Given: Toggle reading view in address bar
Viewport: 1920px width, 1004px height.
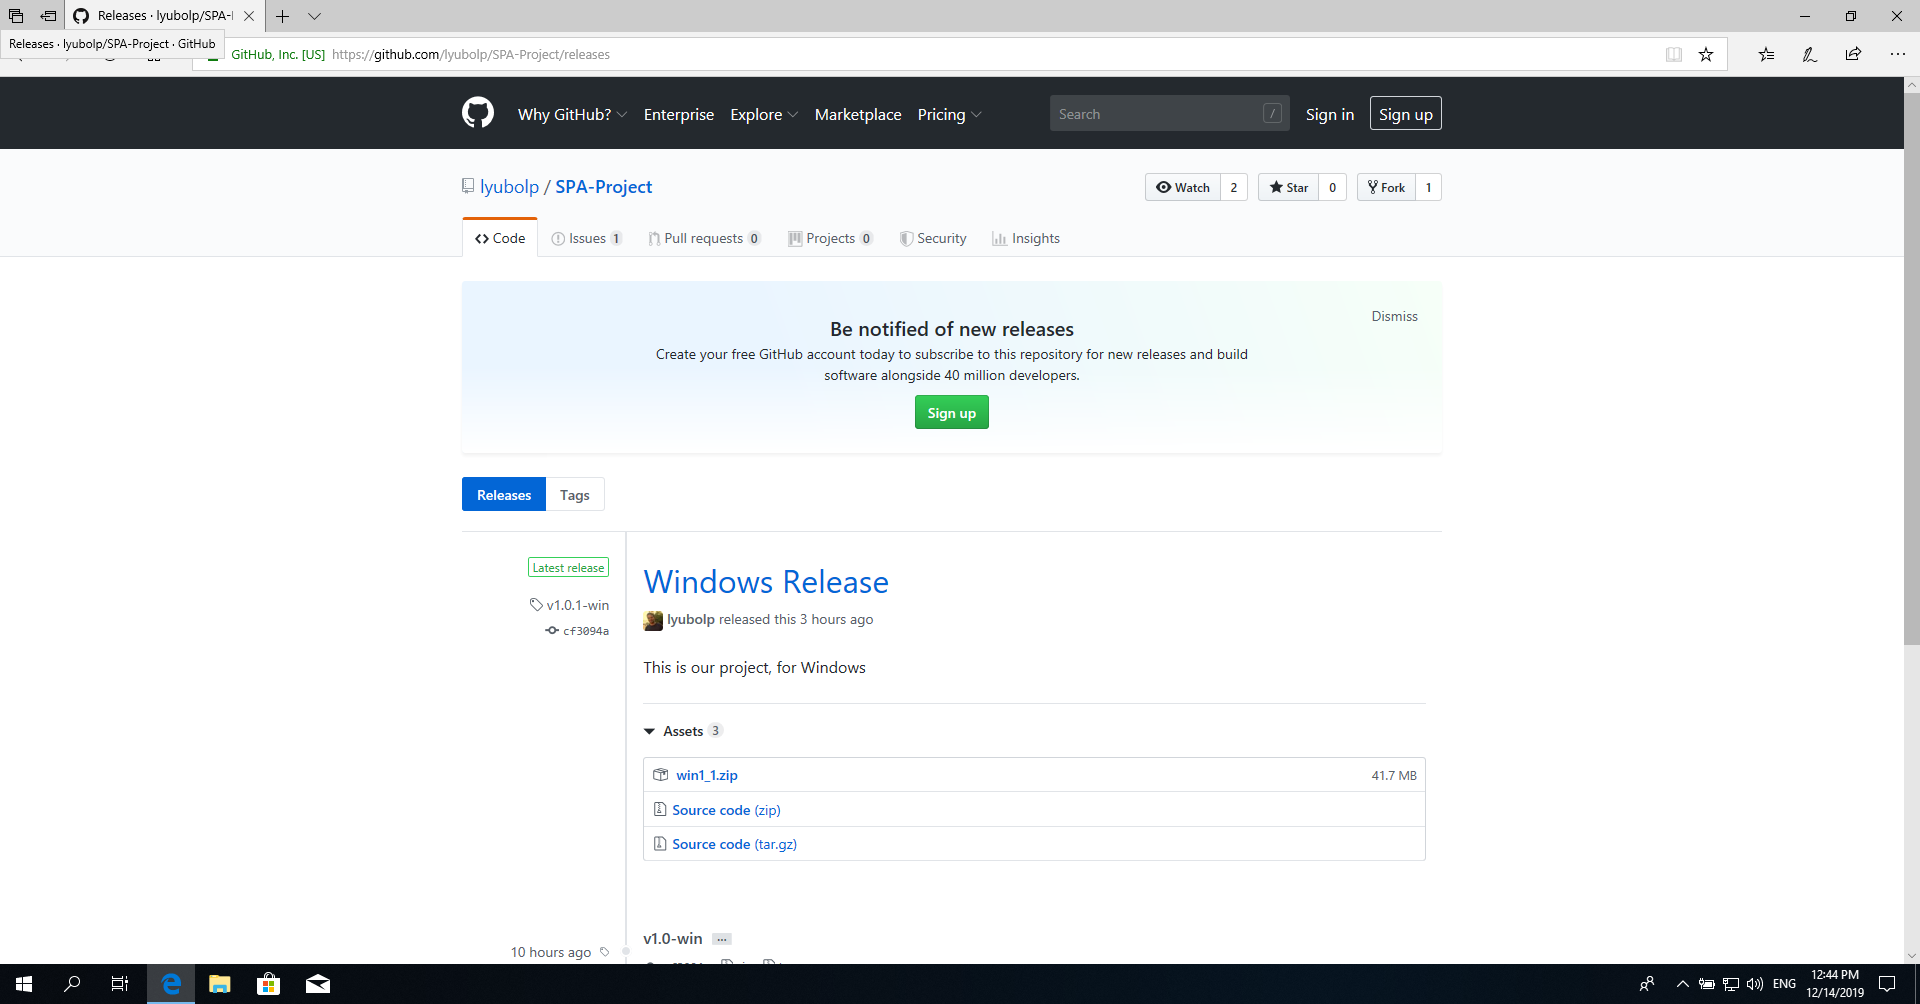Looking at the screenshot, I should click(1674, 54).
